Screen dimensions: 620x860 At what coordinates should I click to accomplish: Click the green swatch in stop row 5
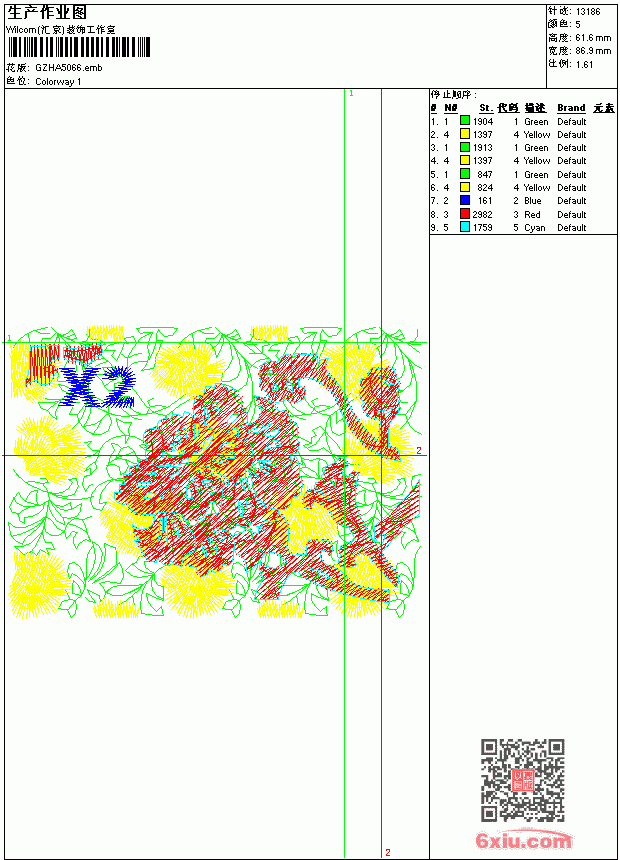pyautogui.click(x=465, y=174)
